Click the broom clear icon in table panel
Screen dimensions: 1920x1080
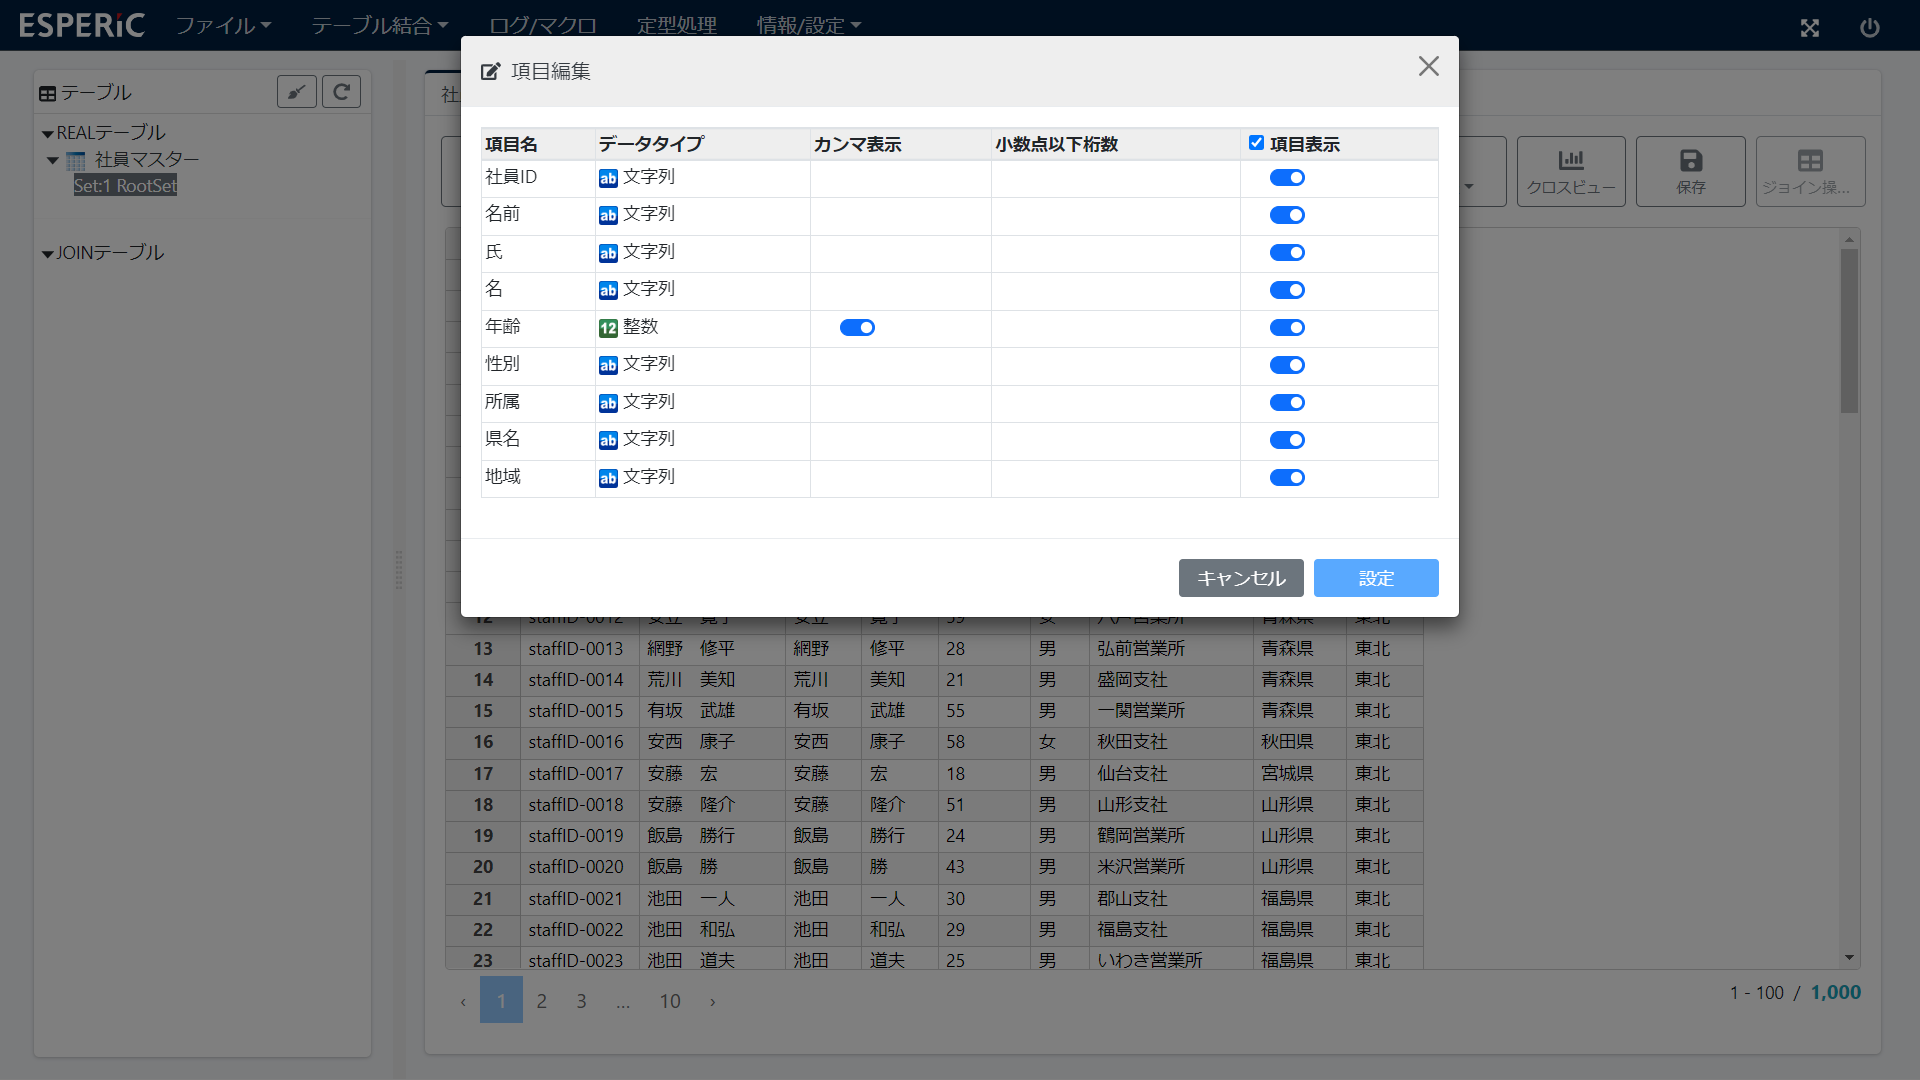click(297, 92)
